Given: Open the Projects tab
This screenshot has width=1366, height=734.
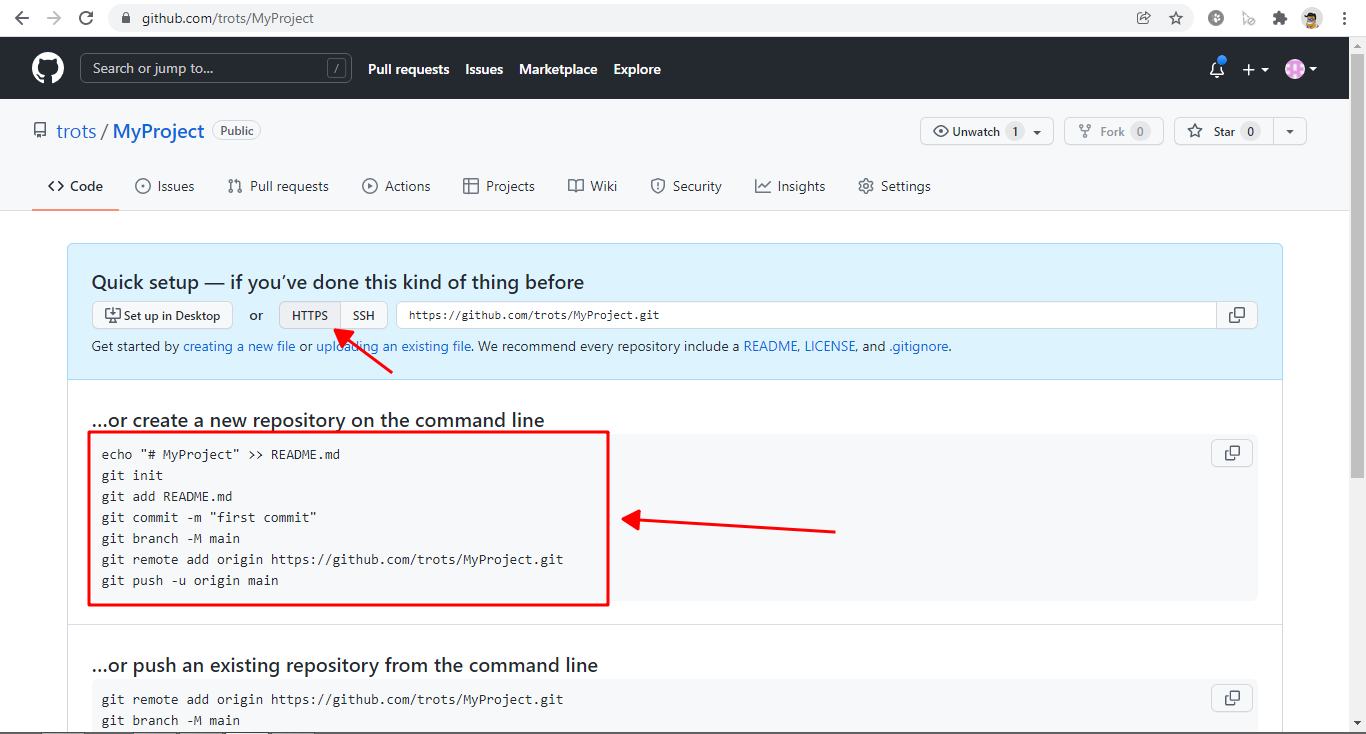Looking at the screenshot, I should (x=499, y=186).
